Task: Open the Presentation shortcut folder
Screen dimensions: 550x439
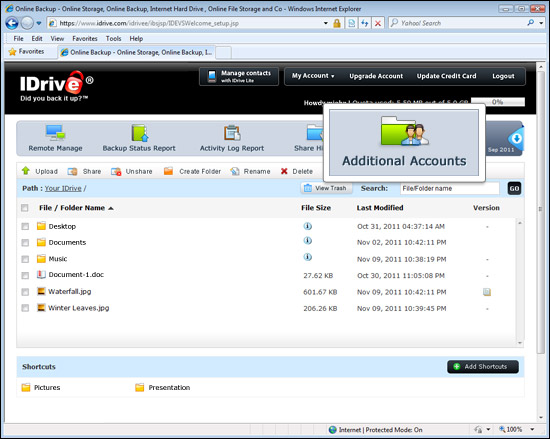Action: [x=163, y=387]
